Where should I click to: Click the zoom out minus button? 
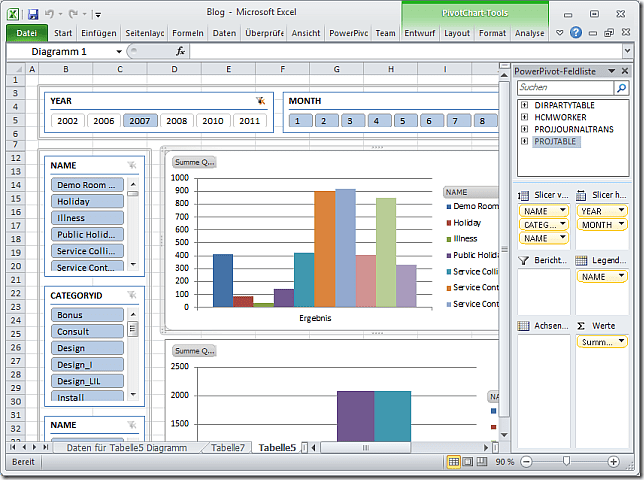click(x=526, y=462)
